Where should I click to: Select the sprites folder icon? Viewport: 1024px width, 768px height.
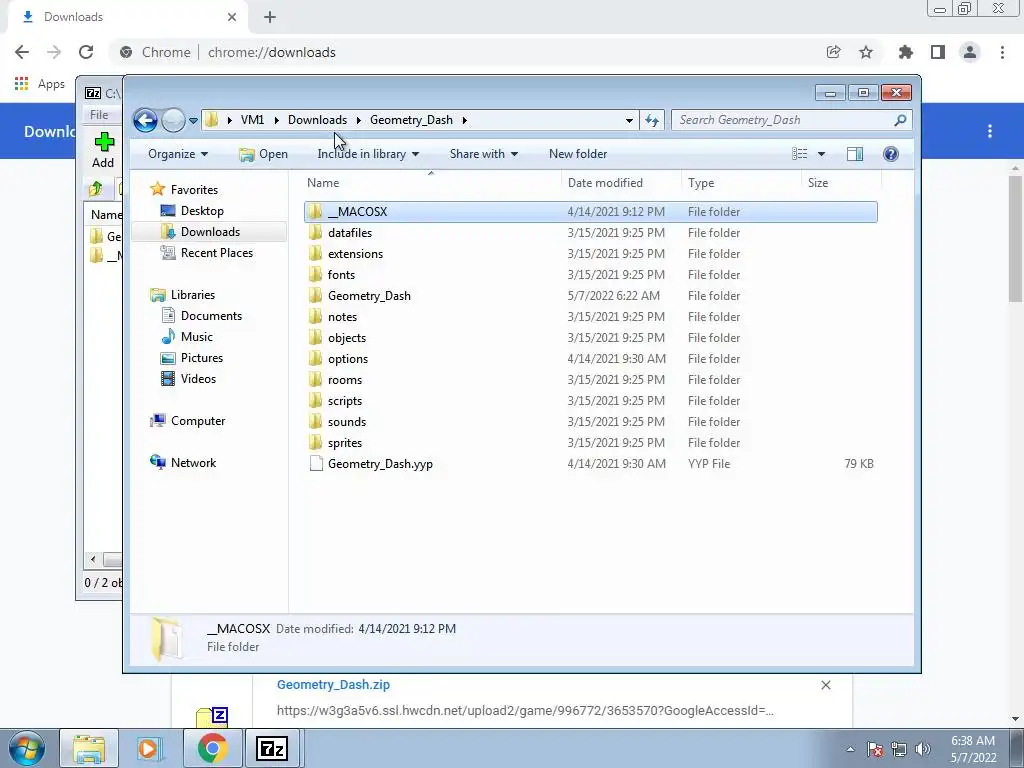pos(315,443)
